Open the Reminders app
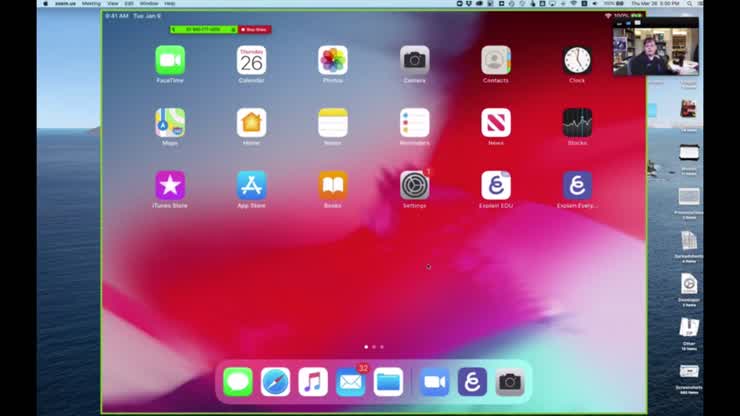This screenshot has height=416, width=740. click(x=414, y=123)
